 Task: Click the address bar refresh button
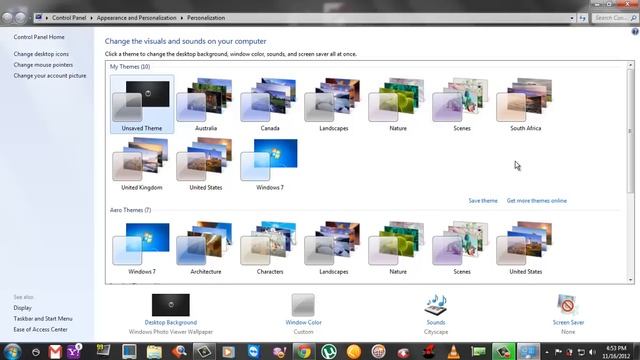(582, 18)
